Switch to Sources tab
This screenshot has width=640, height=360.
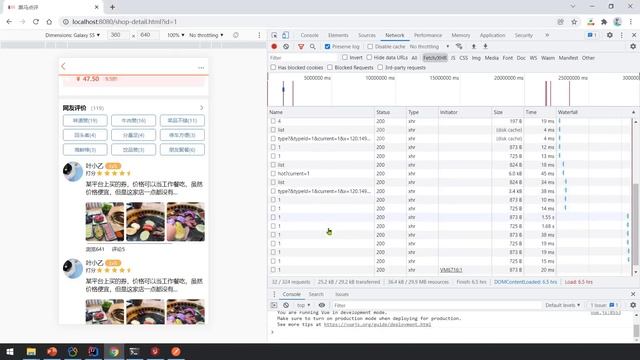tap(367, 36)
